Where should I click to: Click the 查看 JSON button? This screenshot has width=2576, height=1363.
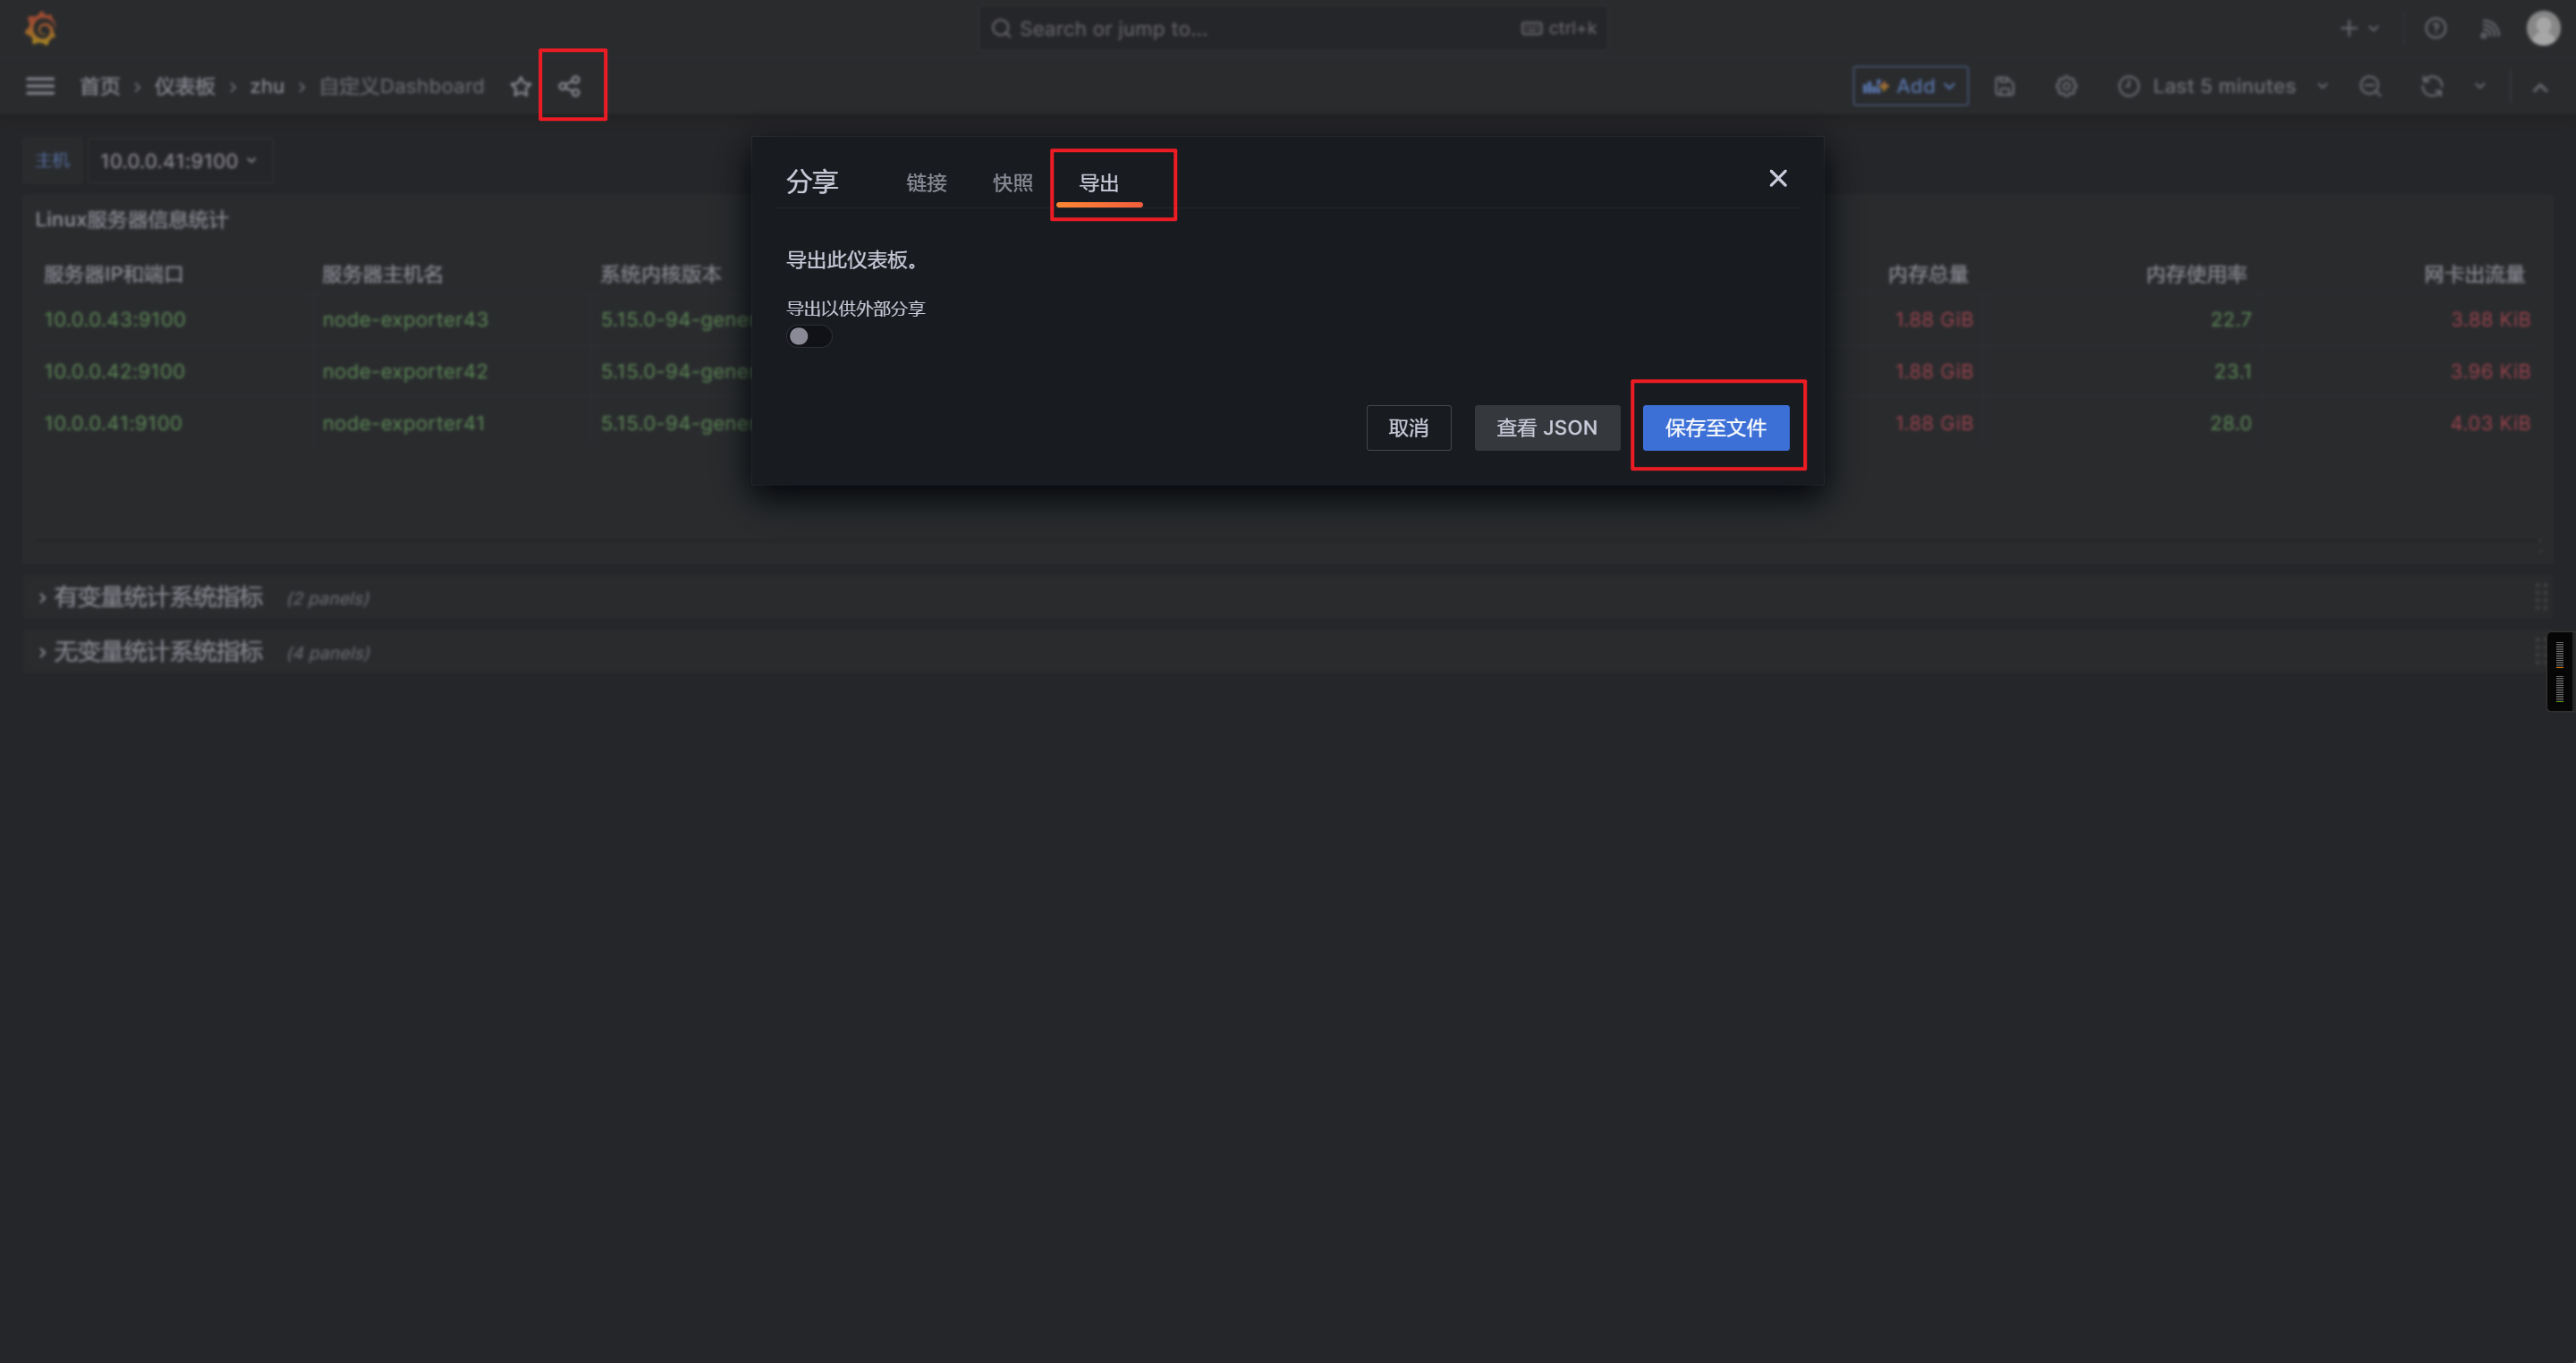[x=1546, y=428]
